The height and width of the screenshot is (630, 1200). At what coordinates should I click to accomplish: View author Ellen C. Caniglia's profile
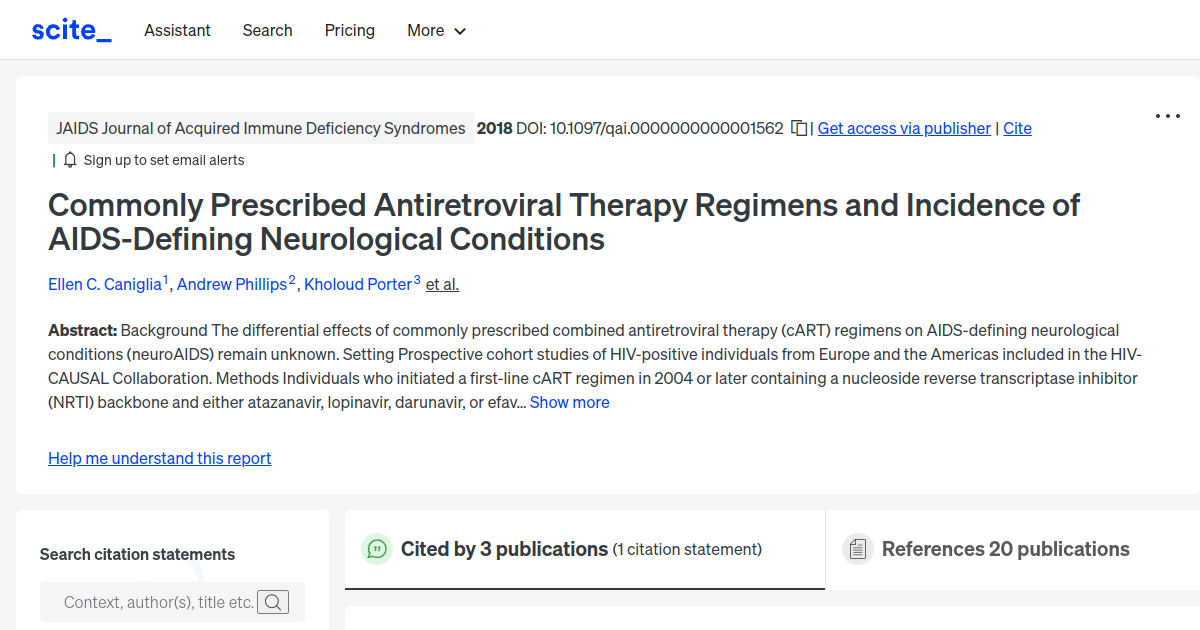coord(105,284)
